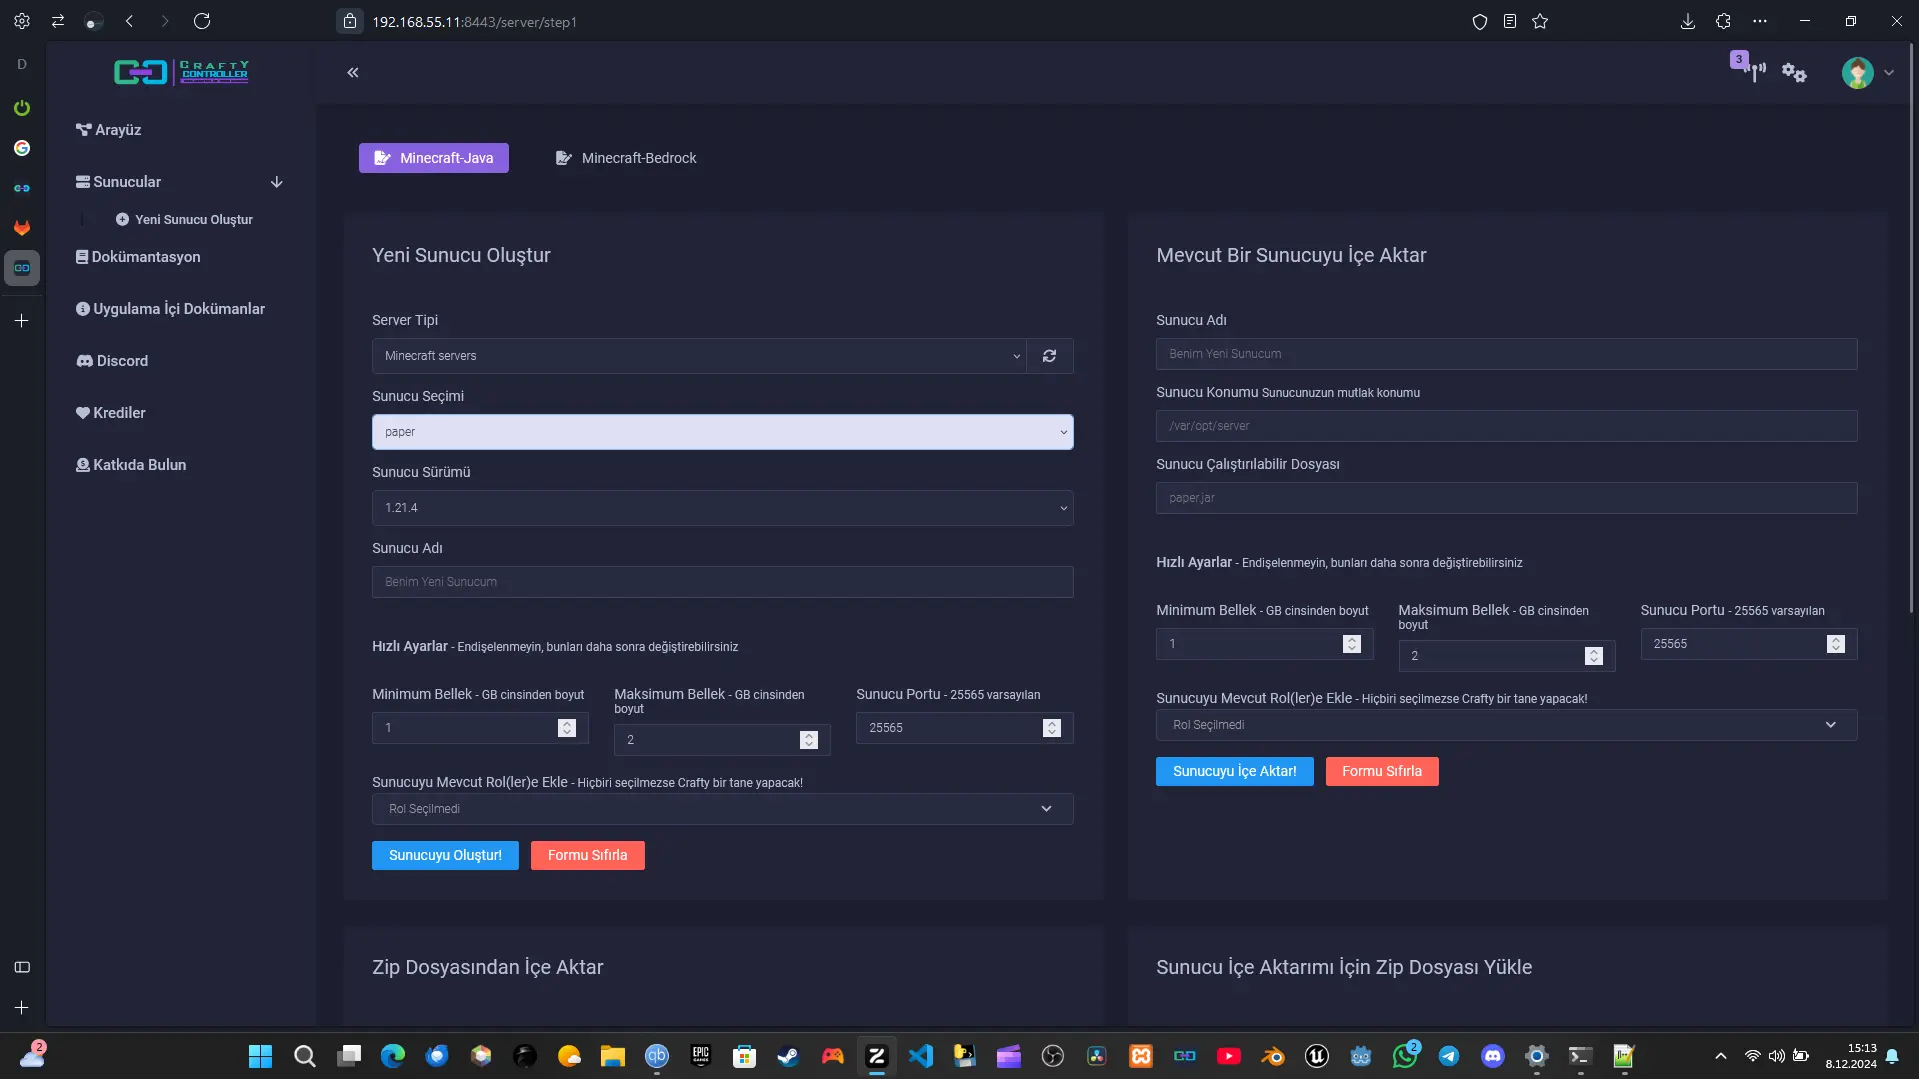The width and height of the screenshot is (1919, 1079).
Task: Click Maksimum Bellek field in import form
Action: tap(1506, 656)
